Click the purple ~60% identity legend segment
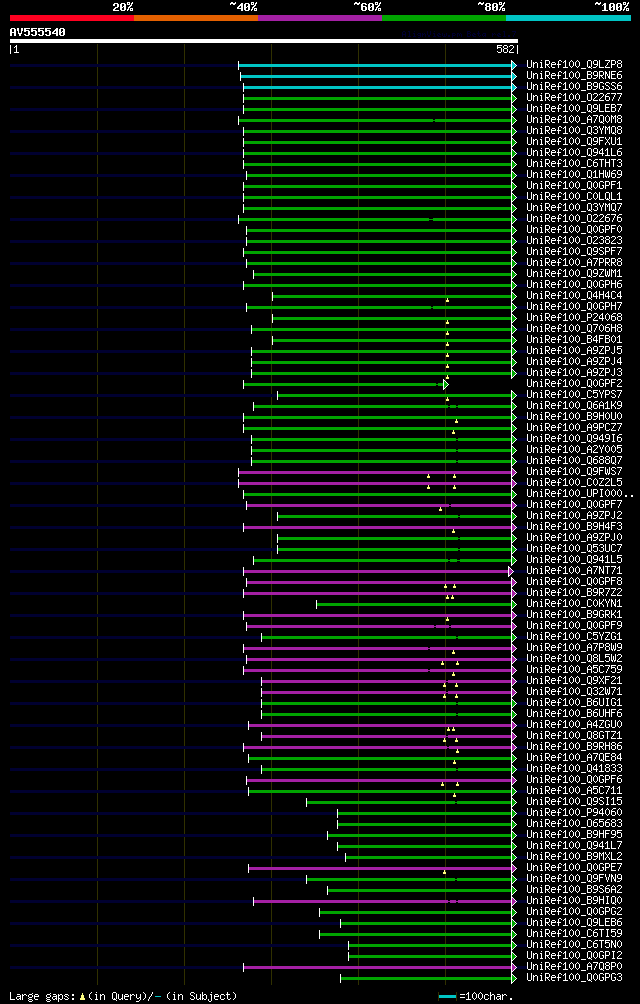Image resolution: width=640 pixels, height=1004 pixels. coord(320,18)
